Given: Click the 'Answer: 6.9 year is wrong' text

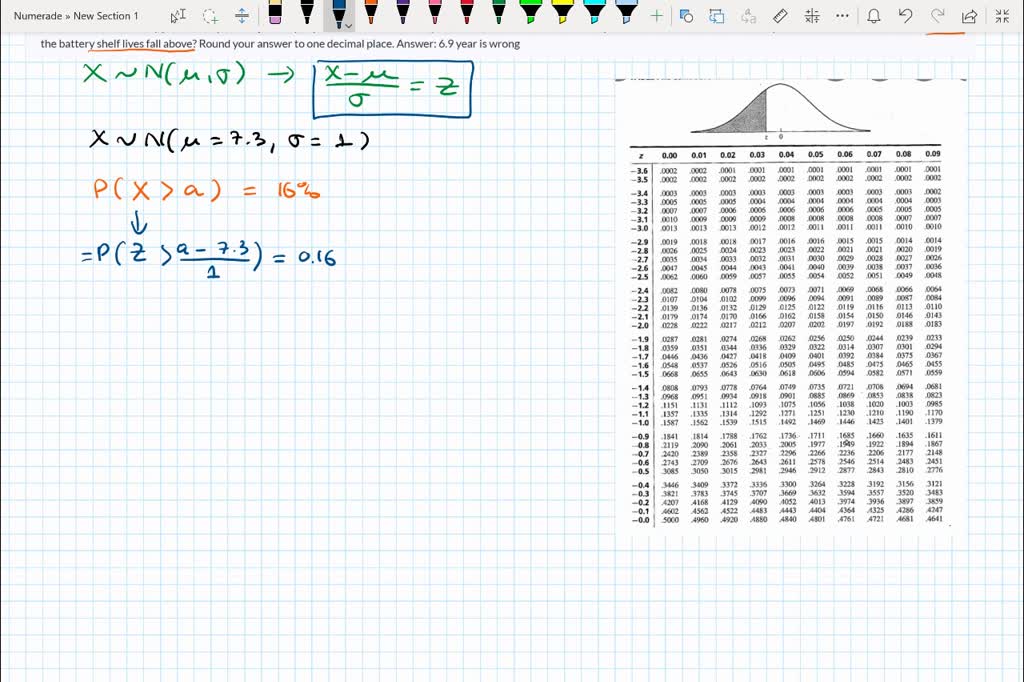Looking at the screenshot, I should [x=458, y=44].
